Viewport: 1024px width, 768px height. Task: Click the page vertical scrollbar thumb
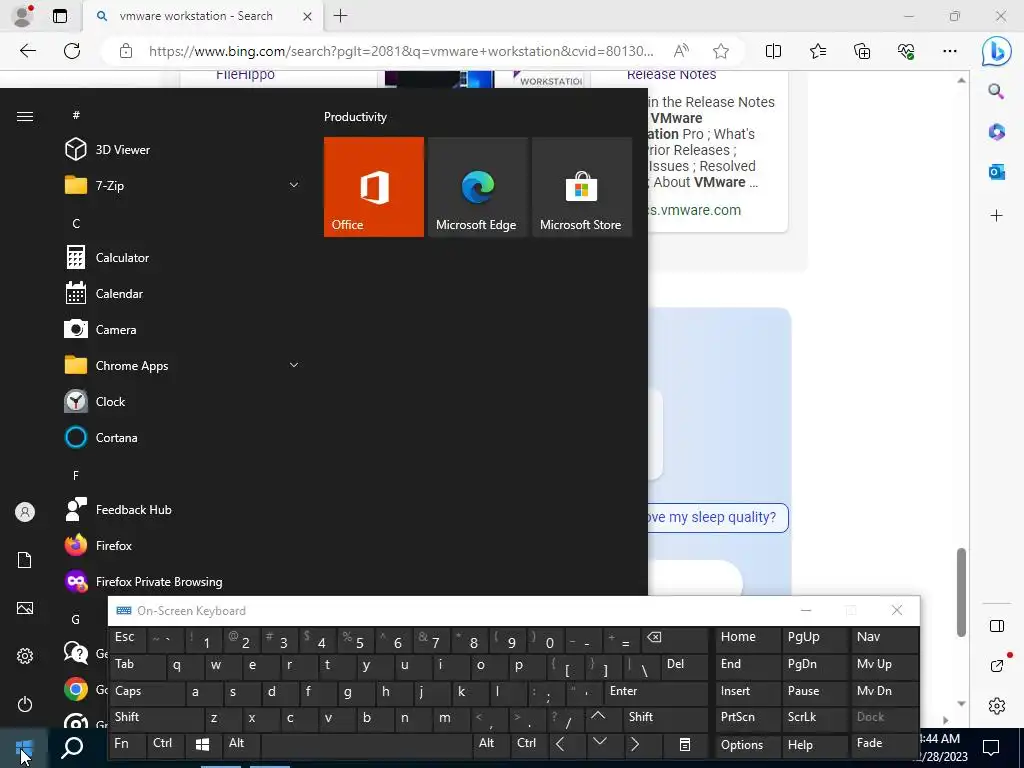click(961, 592)
